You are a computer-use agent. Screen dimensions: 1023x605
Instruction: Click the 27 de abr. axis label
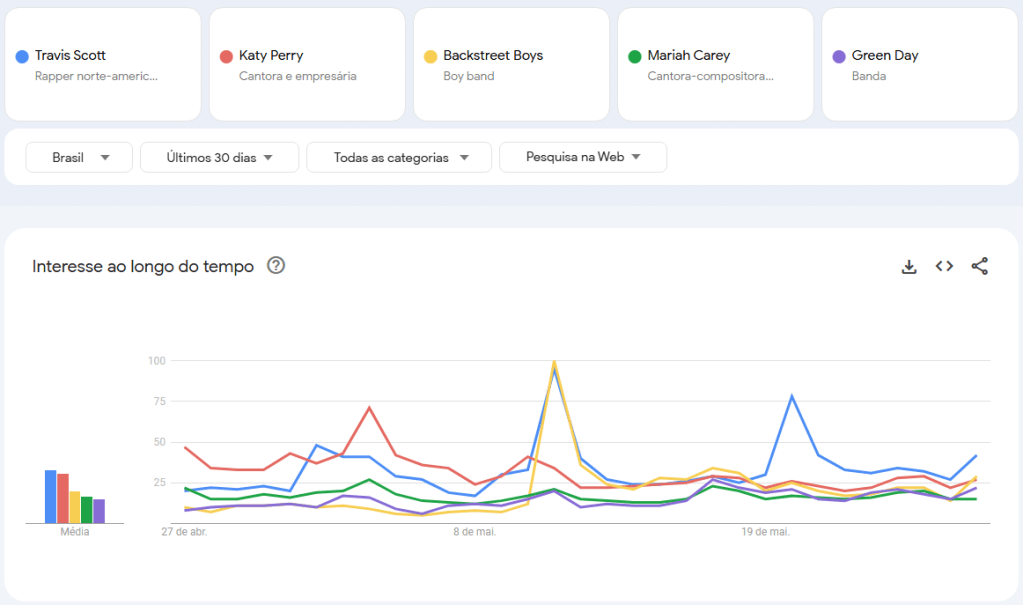[x=184, y=532]
